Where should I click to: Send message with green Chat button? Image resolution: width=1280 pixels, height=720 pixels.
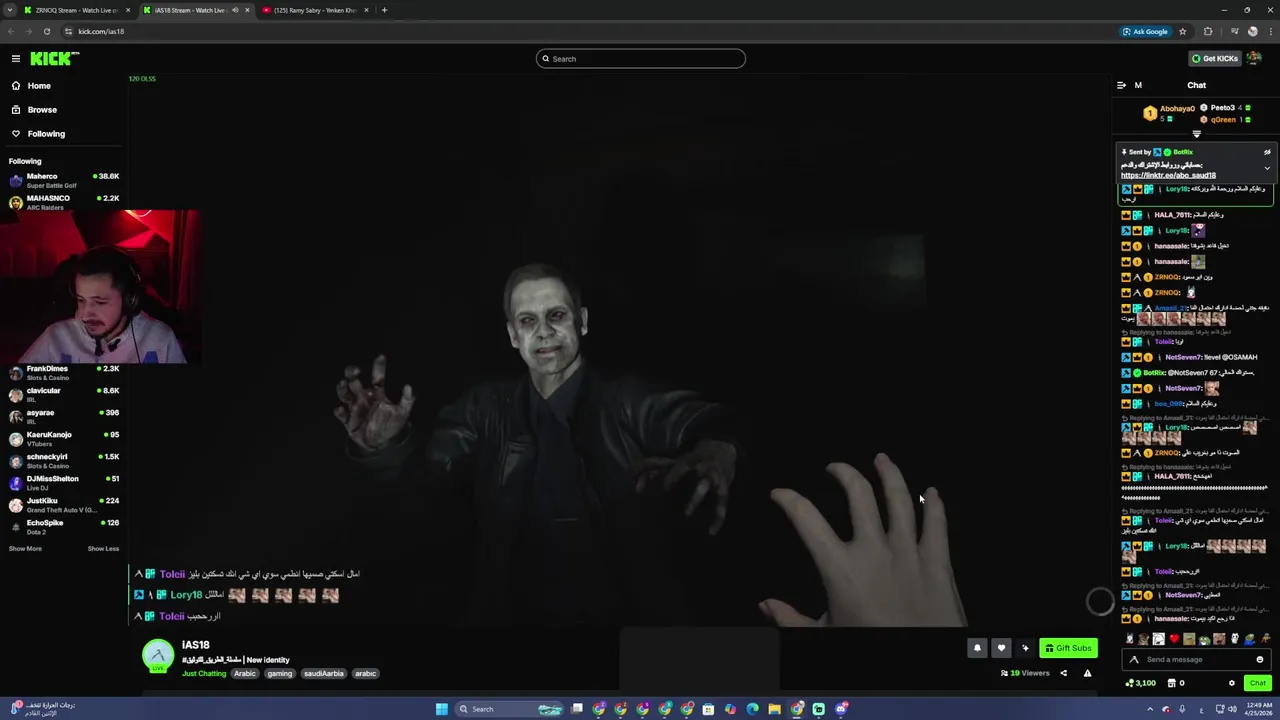click(x=1257, y=683)
